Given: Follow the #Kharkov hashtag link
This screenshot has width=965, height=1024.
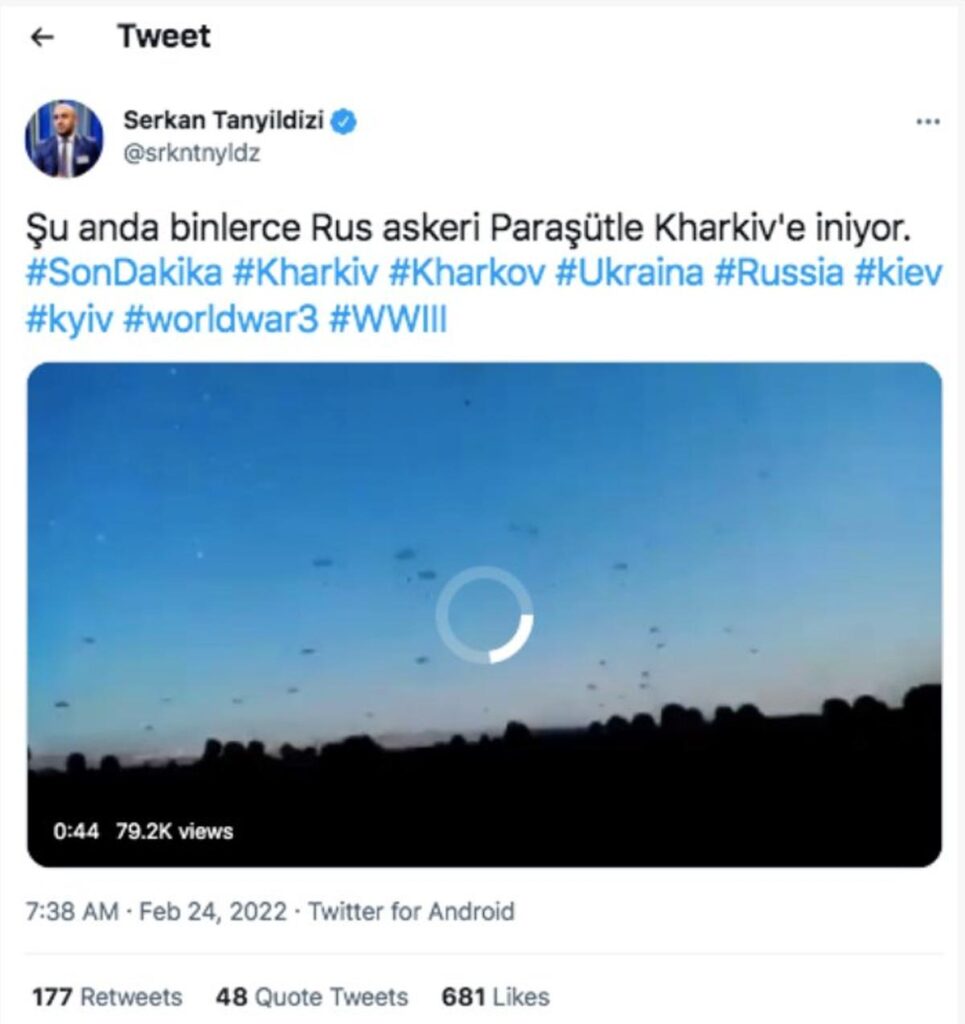Looking at the screenshot, I should click(467, 272).
